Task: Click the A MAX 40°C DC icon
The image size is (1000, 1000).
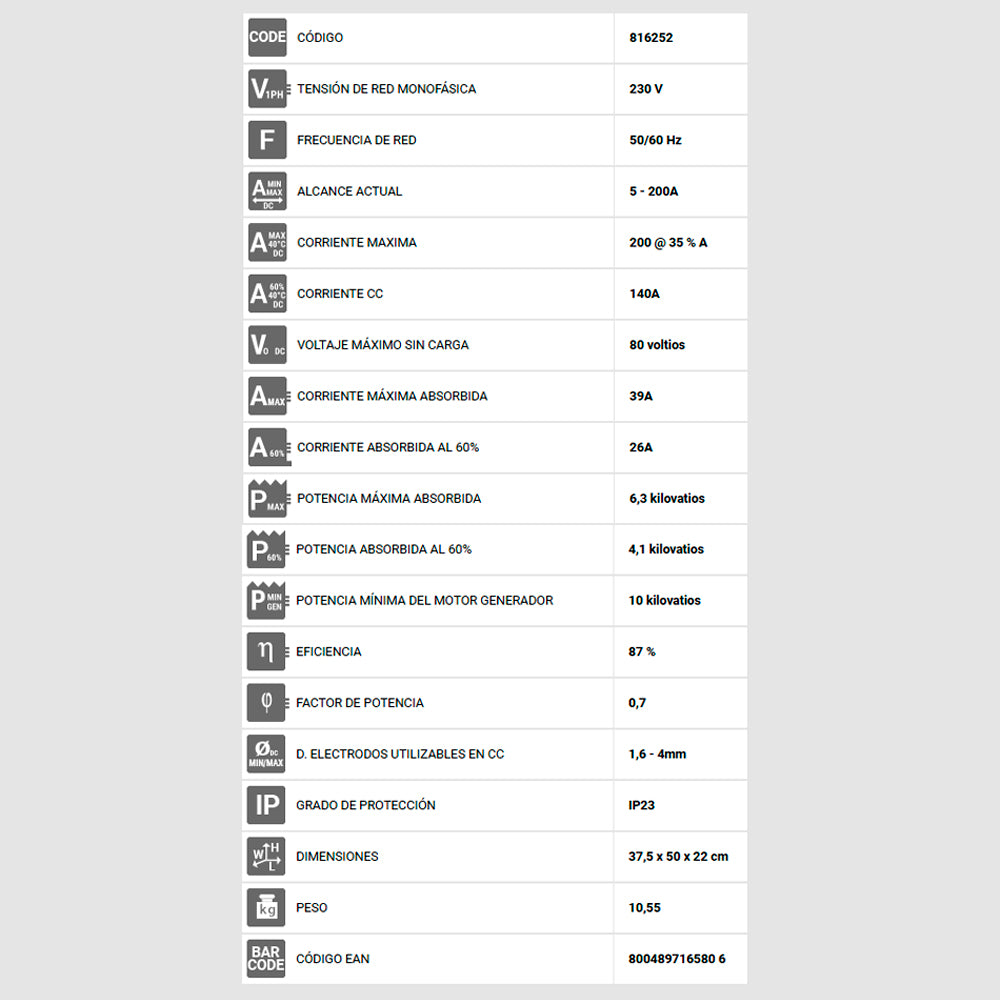Action: (x=267, y=242)
